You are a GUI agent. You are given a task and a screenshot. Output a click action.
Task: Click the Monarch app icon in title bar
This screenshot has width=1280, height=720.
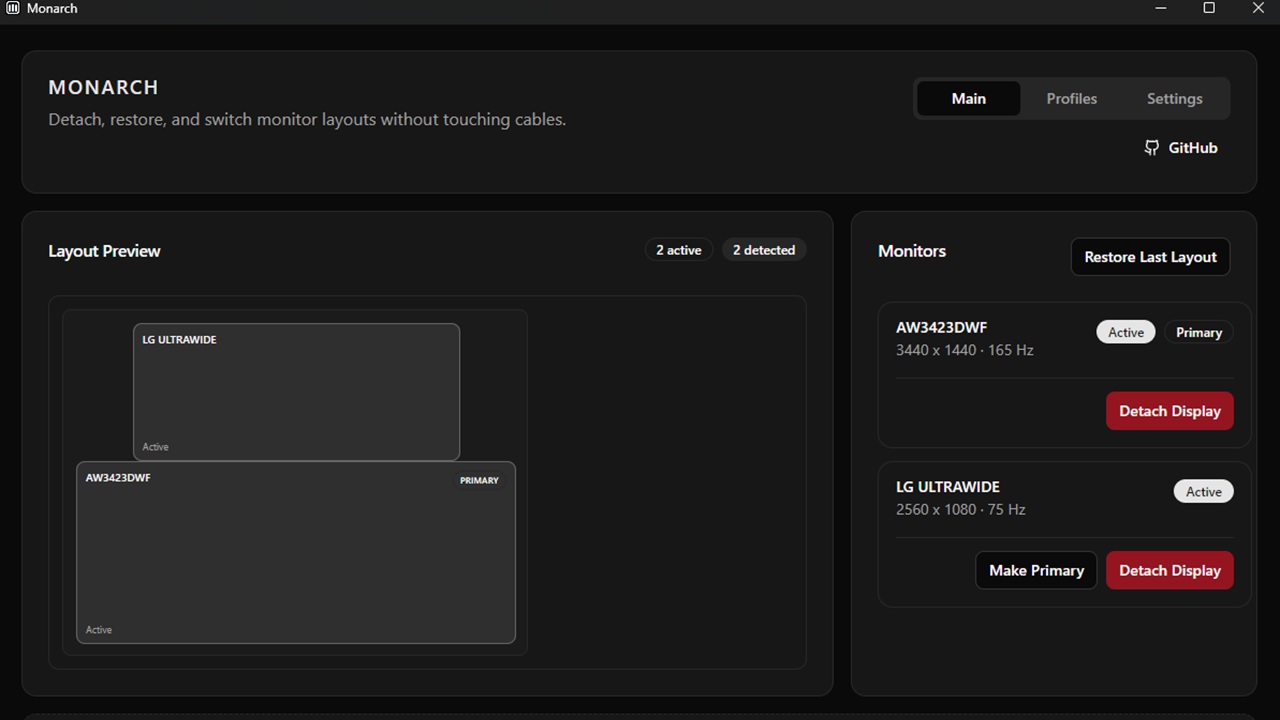13,8
